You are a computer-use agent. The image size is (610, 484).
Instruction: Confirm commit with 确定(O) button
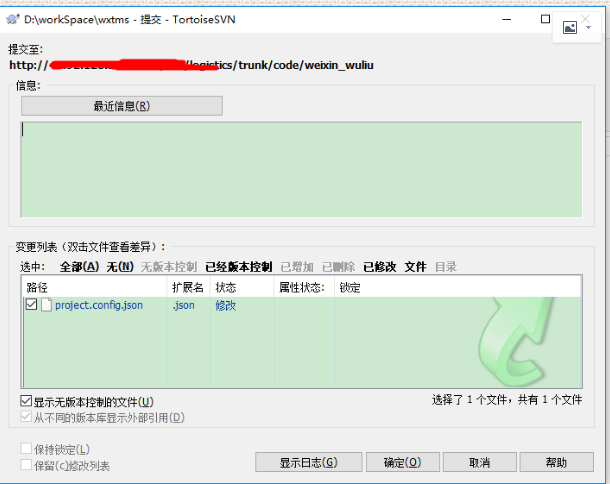click(x=403, y=462)
